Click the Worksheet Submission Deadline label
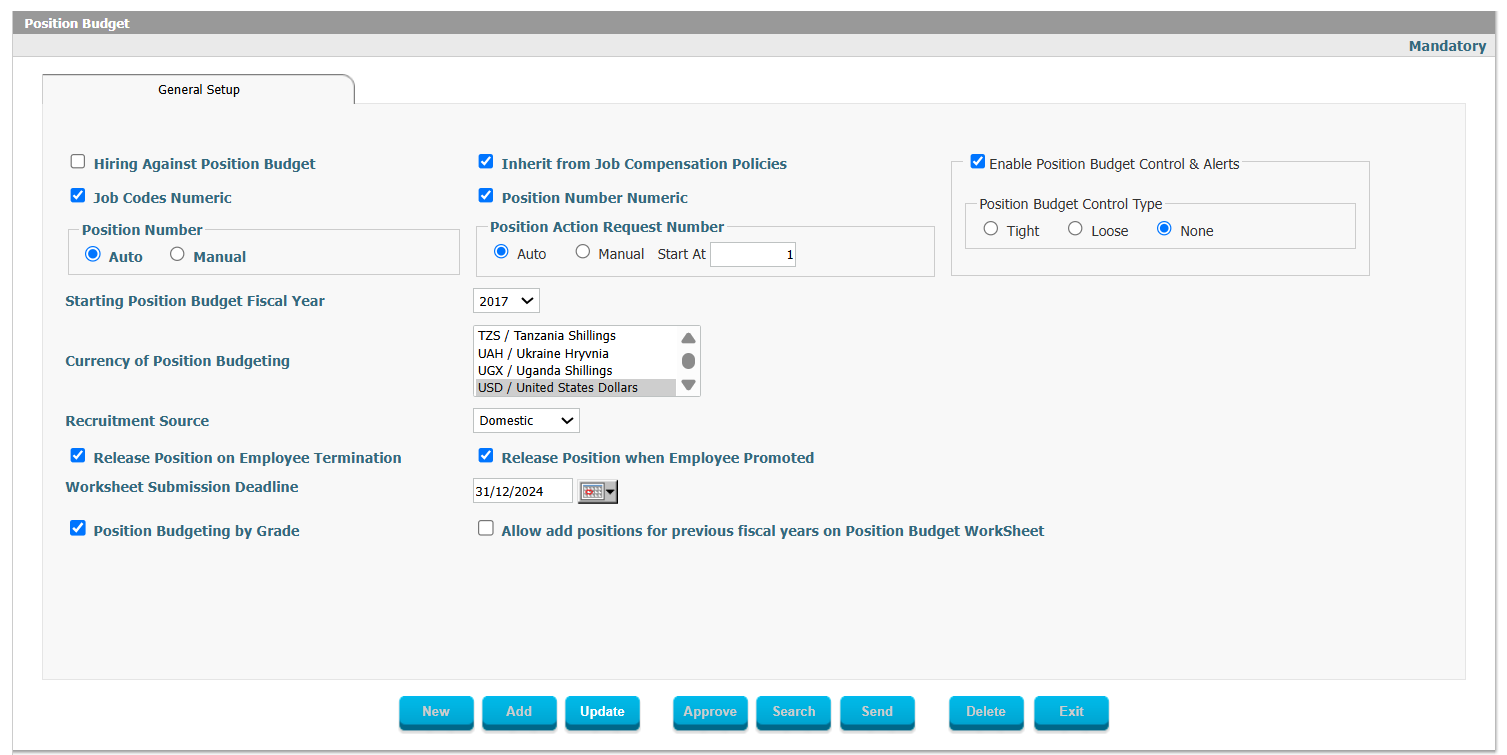Image resolution: width=1507 pixels, height=755 pixels. coord(182,487)
